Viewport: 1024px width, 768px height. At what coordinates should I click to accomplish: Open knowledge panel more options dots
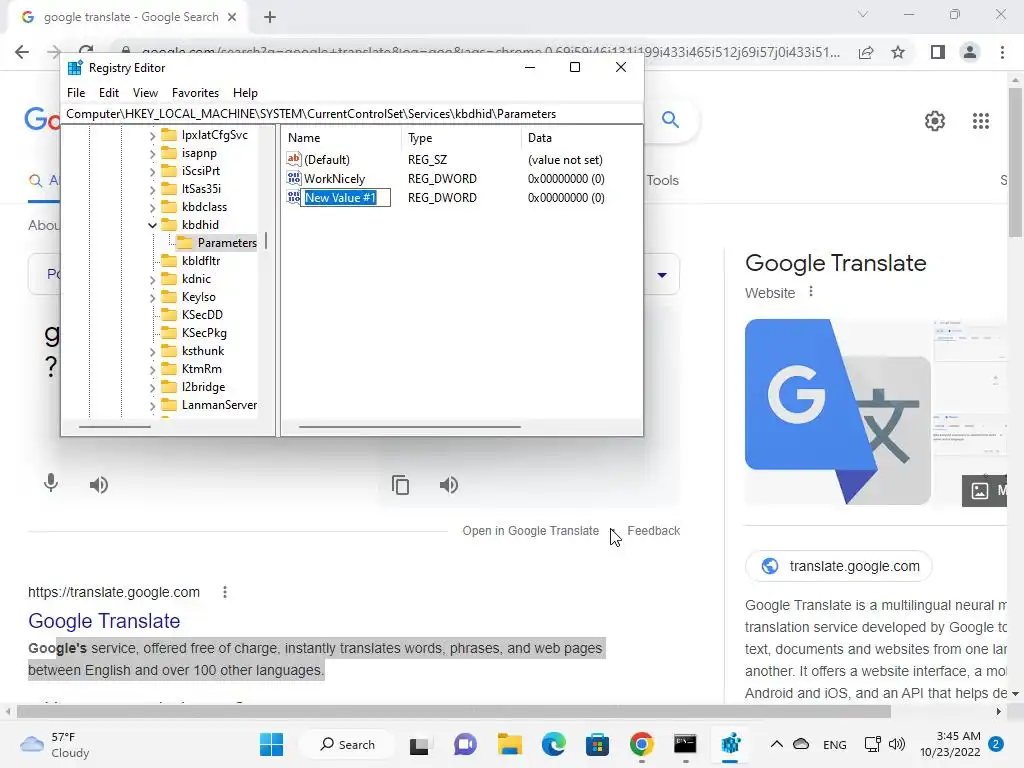coord(811,292)
